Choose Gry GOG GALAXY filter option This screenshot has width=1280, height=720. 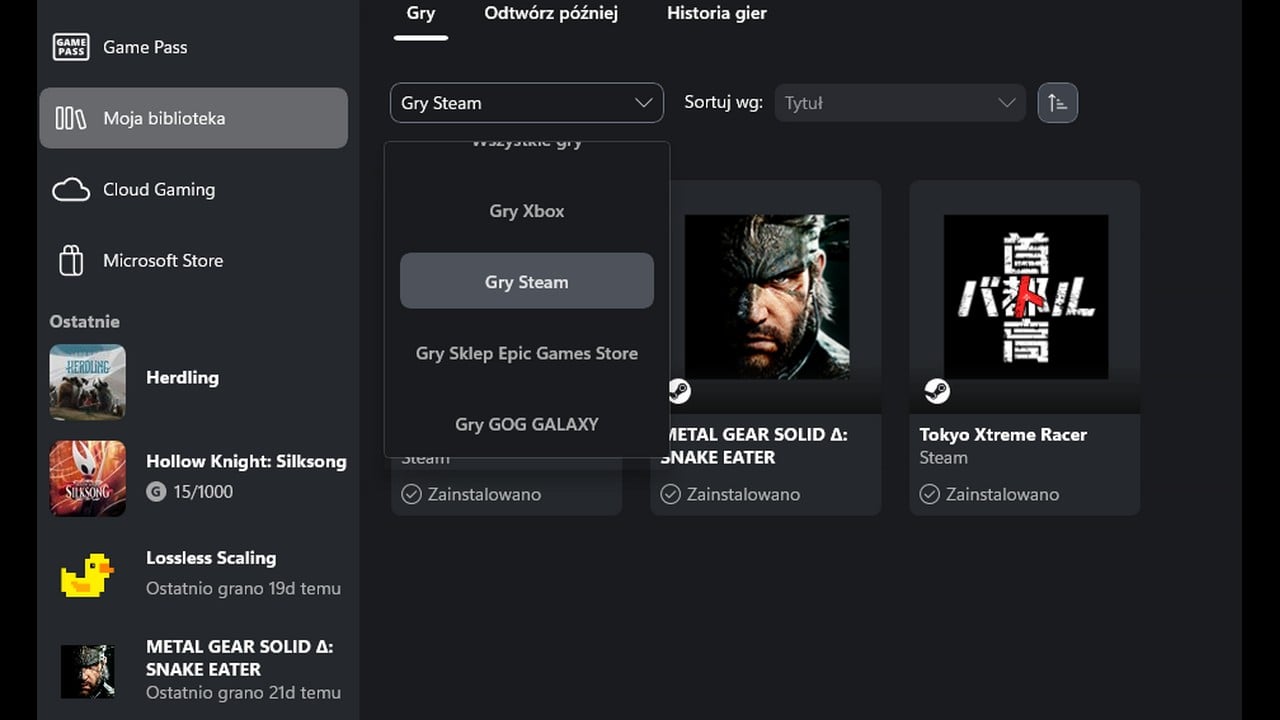click(x=527, y=424)
